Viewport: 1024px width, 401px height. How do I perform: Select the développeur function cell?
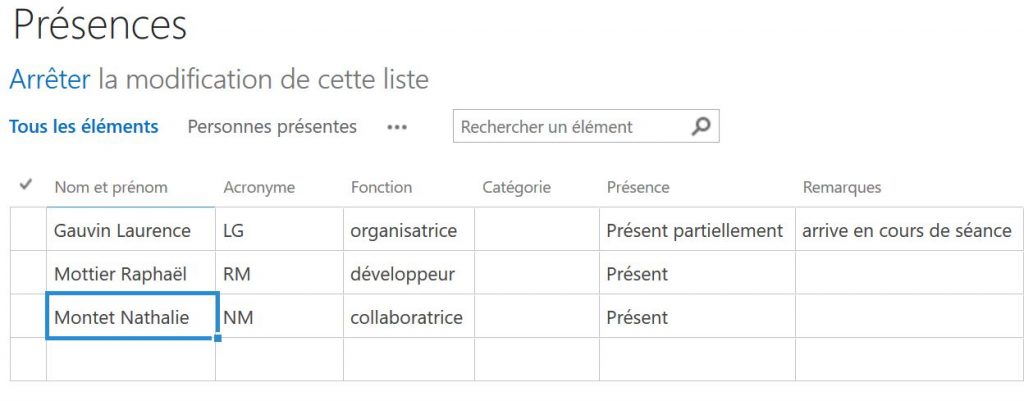coord(403,273)
